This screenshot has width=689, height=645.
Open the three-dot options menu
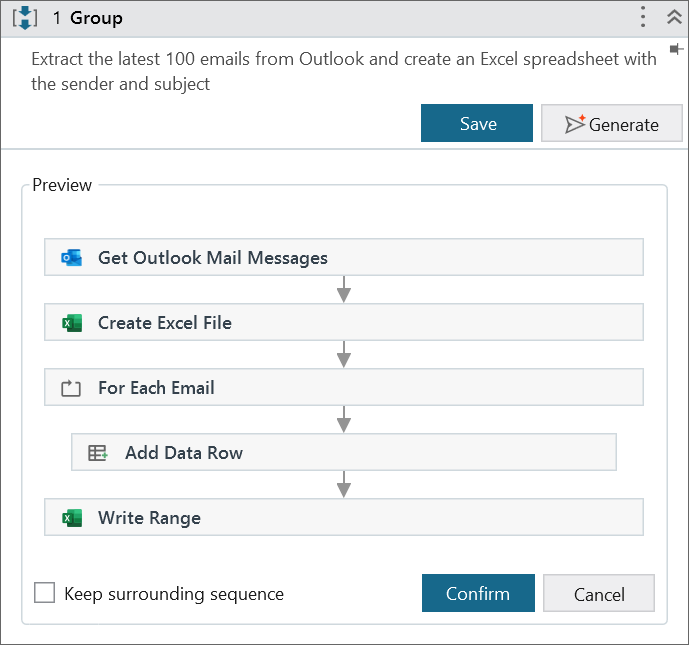click(644, 17)
